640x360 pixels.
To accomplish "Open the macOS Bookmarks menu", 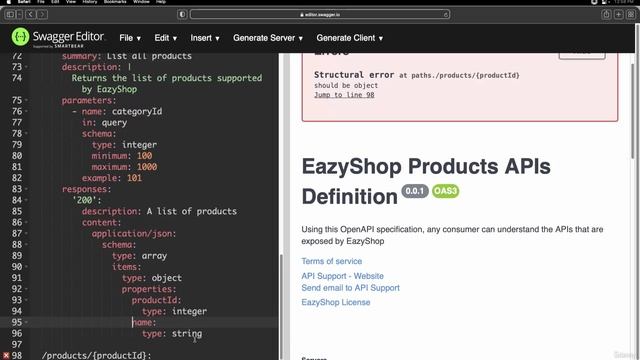I will click(115, 2).
